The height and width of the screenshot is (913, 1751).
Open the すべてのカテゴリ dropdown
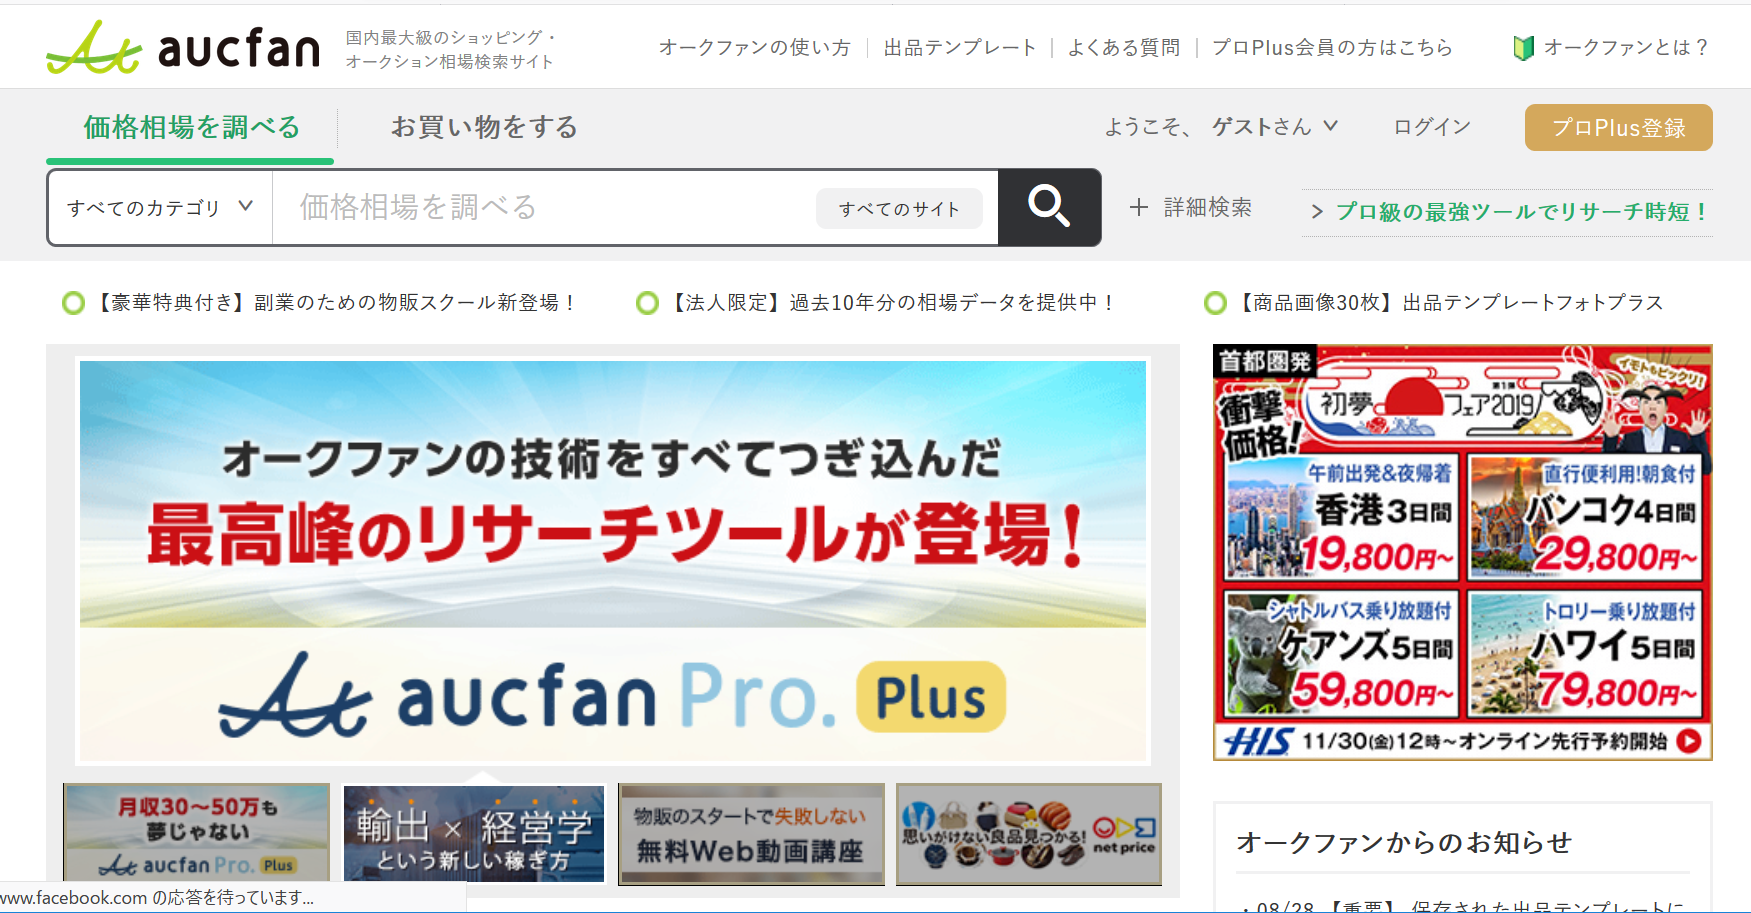[160, 207]
